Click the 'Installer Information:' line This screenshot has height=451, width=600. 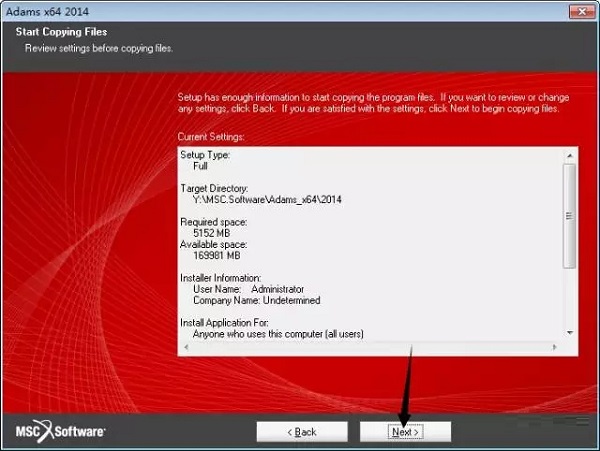click(220, 278)
